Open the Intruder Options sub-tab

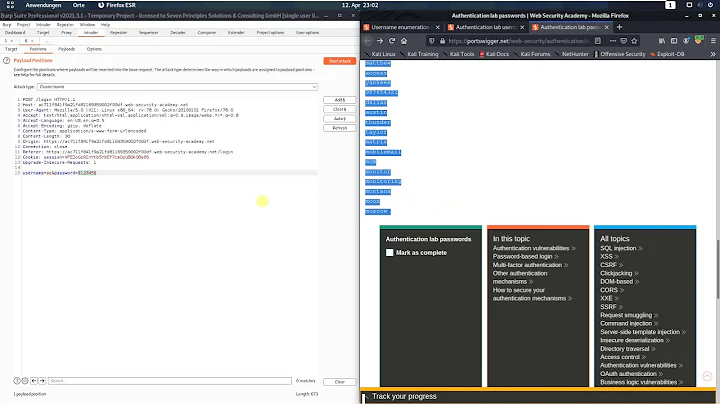click(x=94, y=49)
